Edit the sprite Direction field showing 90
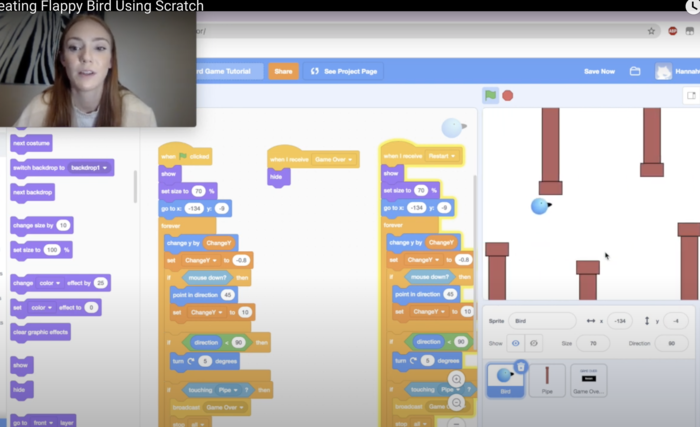Viewport: 700px width, 427px height. point(671,343)
